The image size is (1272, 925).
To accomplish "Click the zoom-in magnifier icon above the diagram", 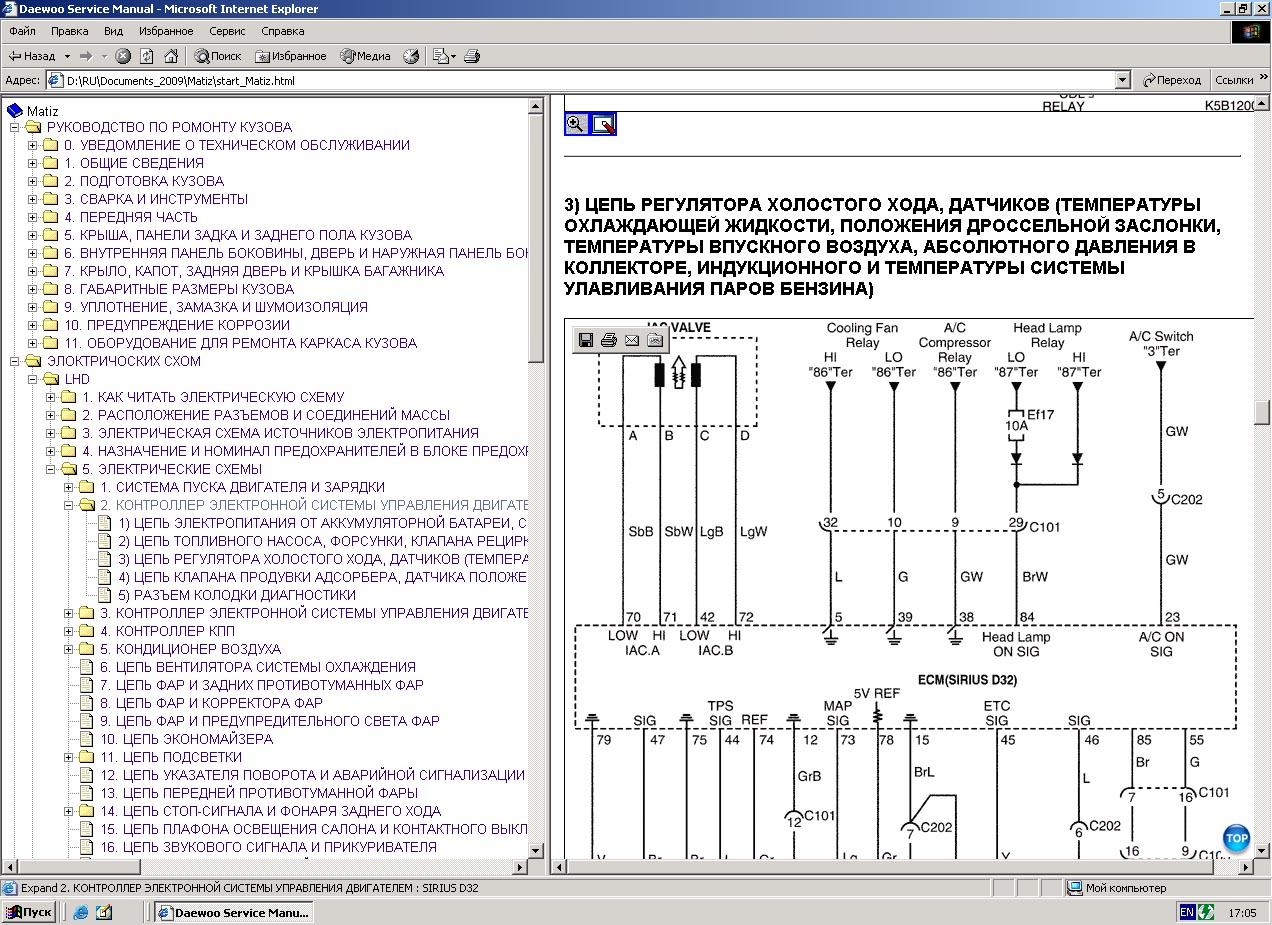I will click(x=576, y=124).
